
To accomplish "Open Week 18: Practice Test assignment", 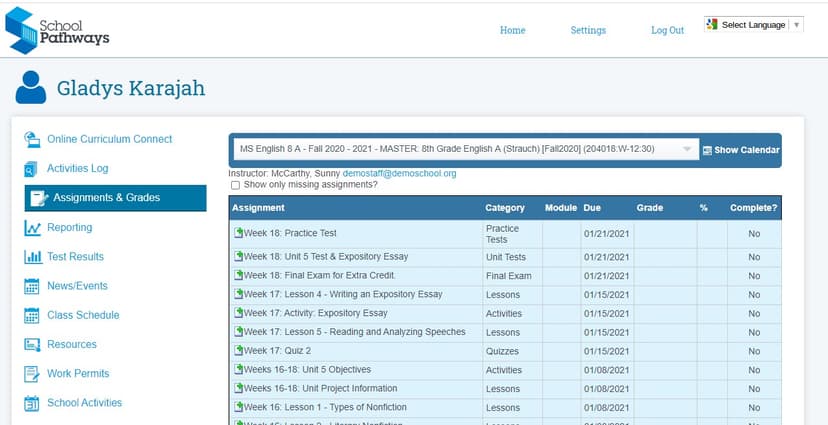I will [x=290, y=233].
